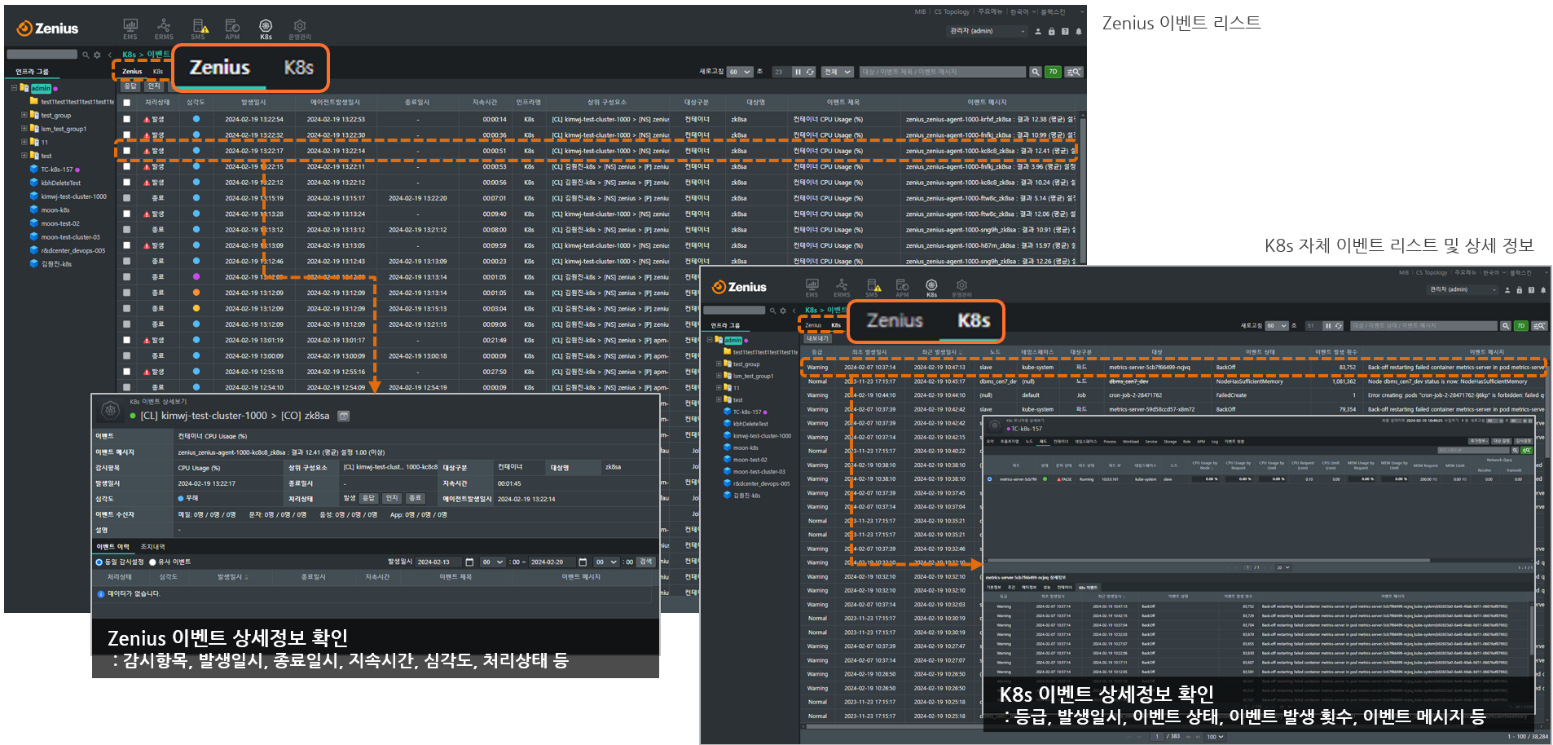
Task: Select the 동일 감시설정 radio button in the detail popup
Action: pyautogui.click(x=99, y=562)
